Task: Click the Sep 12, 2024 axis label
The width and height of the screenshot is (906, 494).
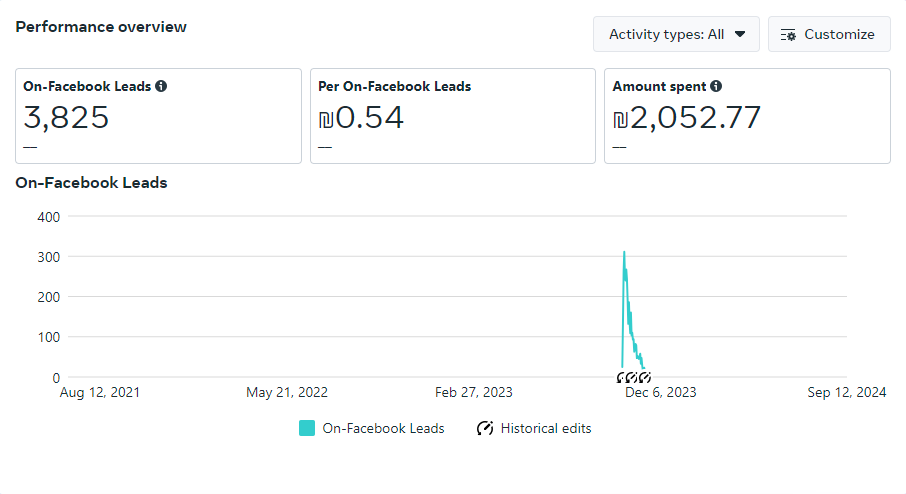Action: tap(846, 392)
